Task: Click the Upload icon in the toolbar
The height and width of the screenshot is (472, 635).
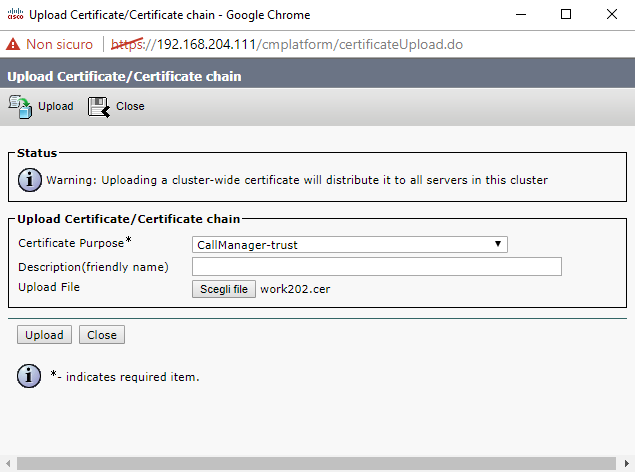Action: click(20, 105)
